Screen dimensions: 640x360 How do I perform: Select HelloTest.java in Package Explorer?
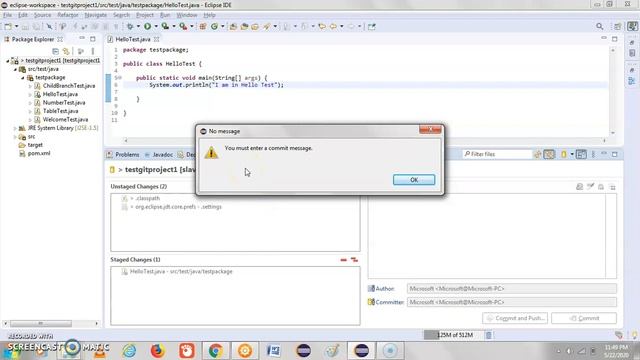click(x=60, y=94)
